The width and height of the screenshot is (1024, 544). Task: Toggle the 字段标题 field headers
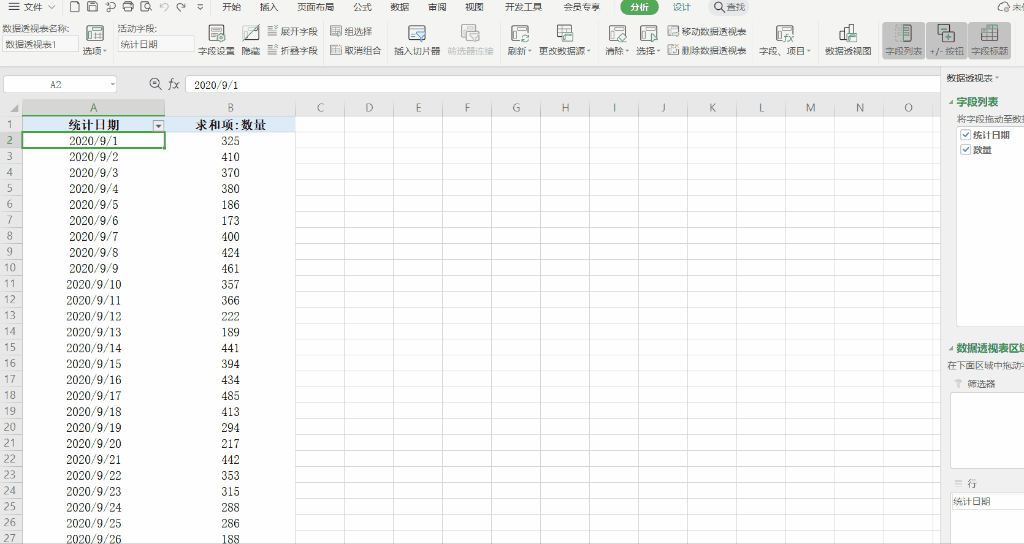[989, 40]
